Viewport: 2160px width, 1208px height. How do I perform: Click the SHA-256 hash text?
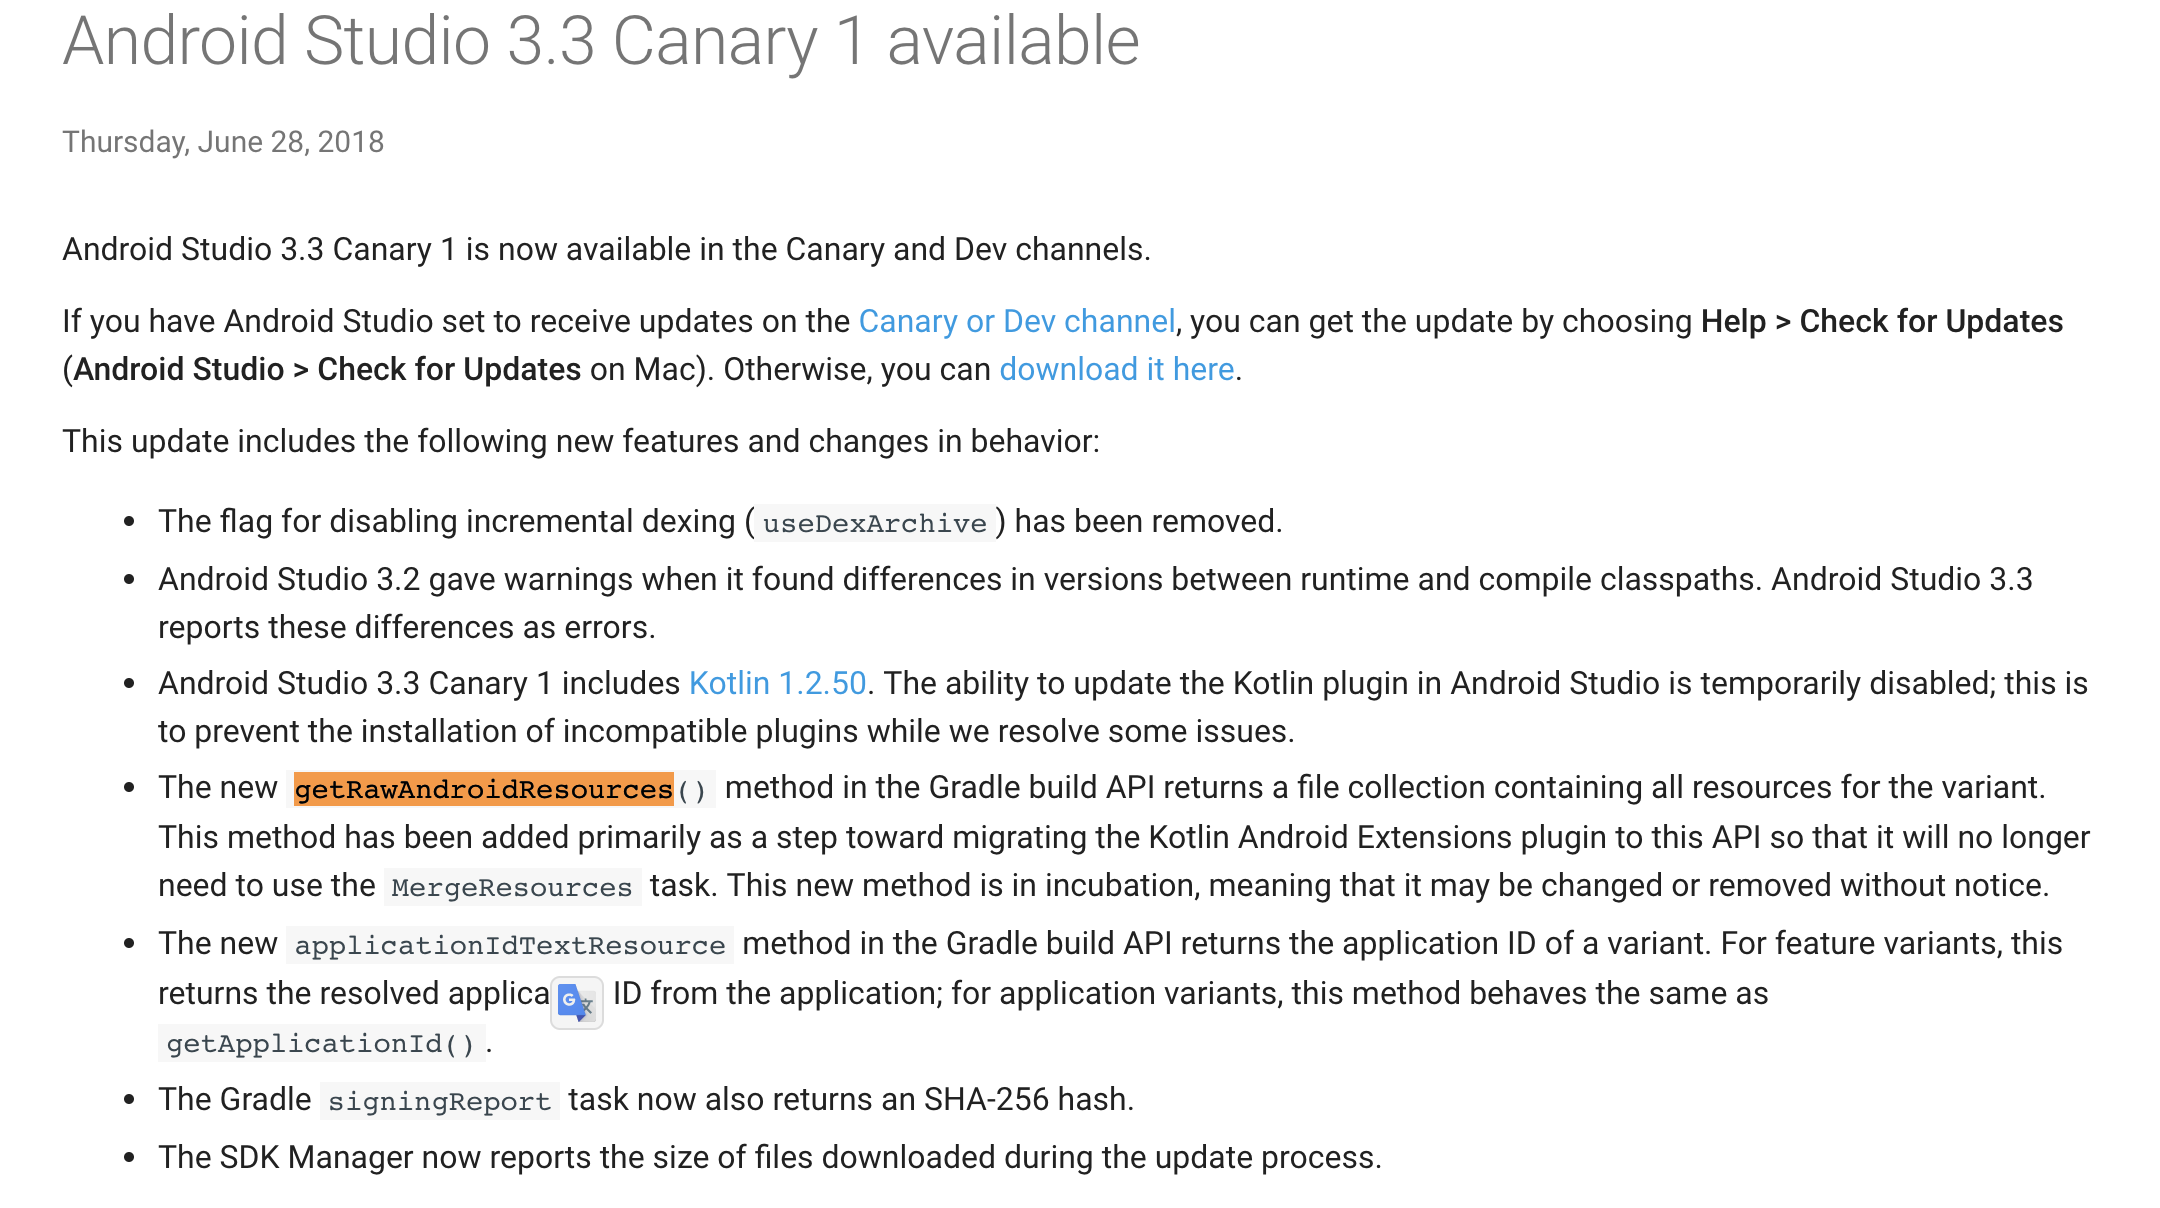coord(1027,1099)
